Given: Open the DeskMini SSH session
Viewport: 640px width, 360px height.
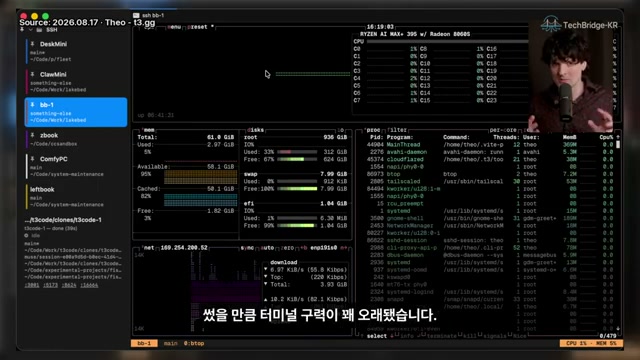Looking at the screenshot, I should 76,51.
